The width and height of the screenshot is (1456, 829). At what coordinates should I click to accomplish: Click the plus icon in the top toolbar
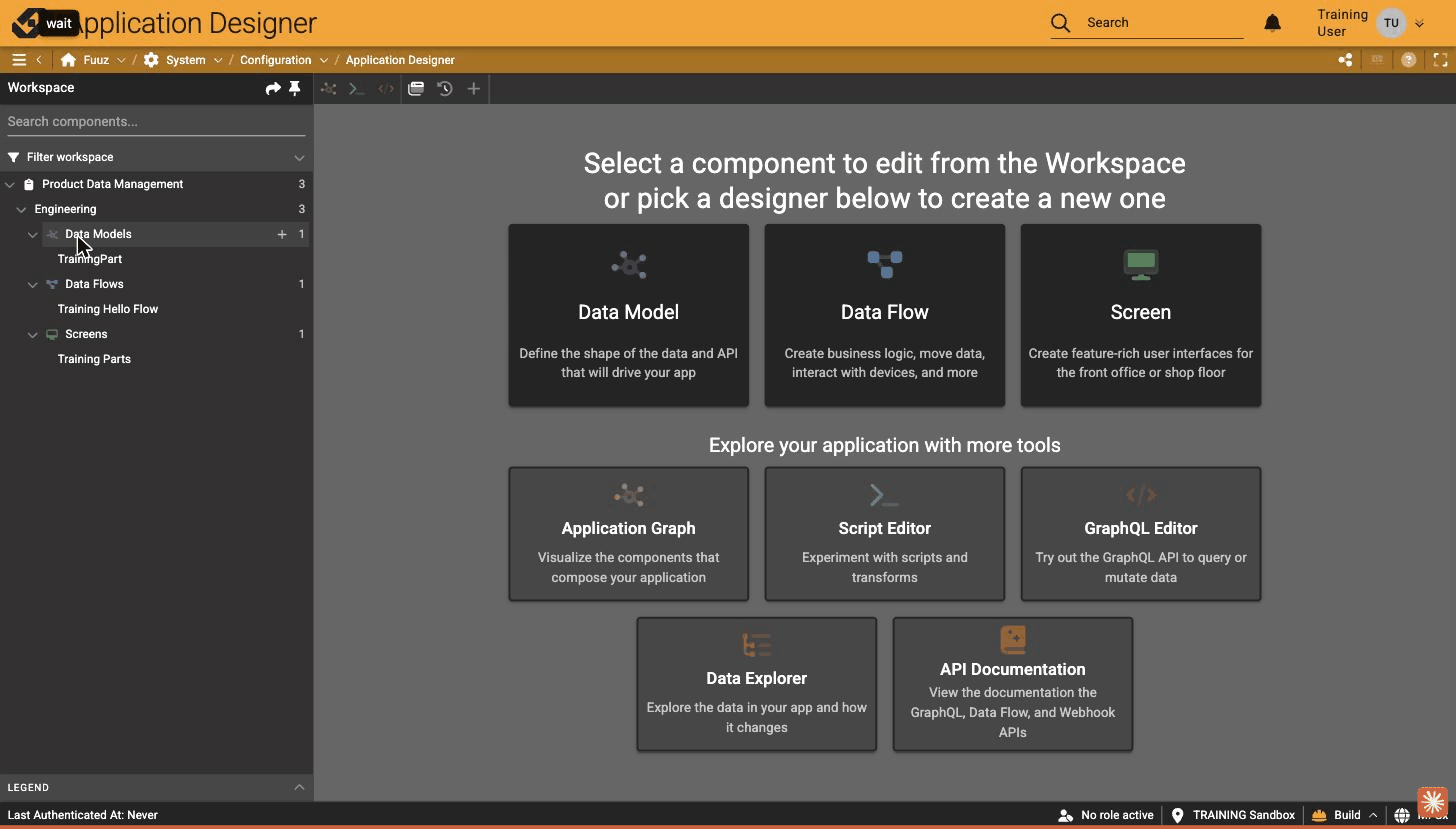coord(474,89)
